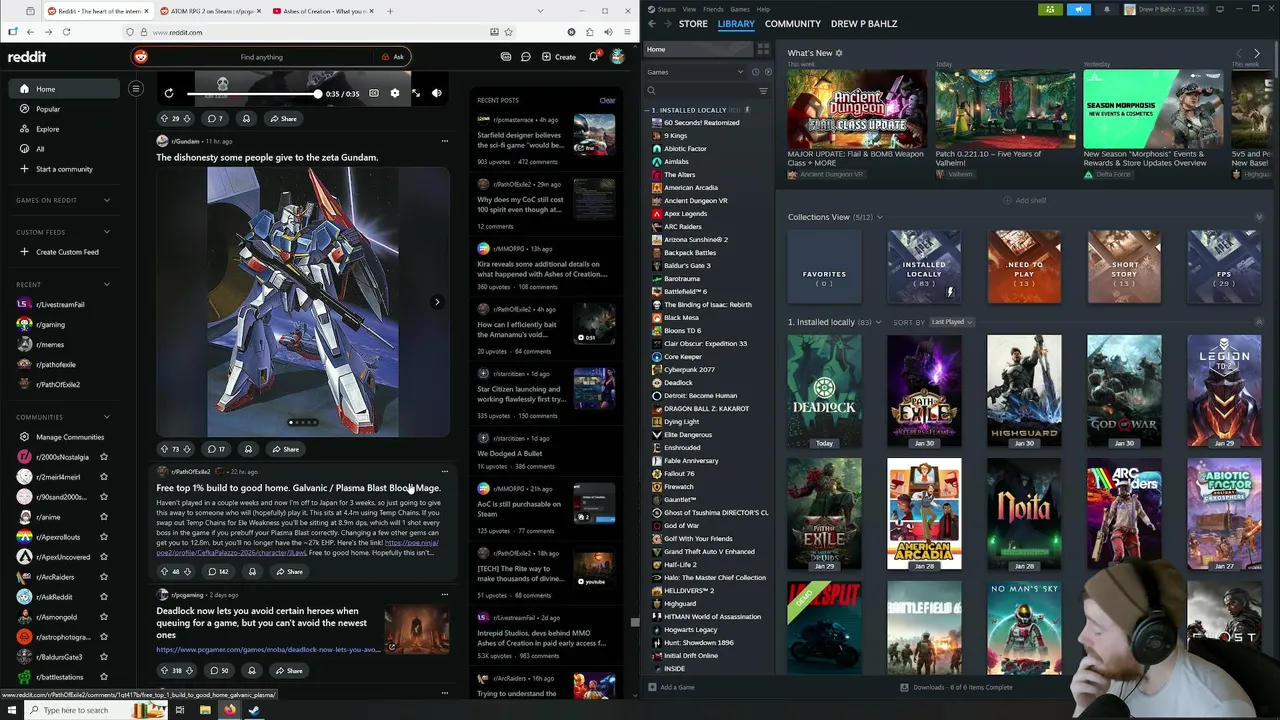Favorite r/anime with star
Image resolution: width=1280 pixels, height=720 pixels.
tap(103, 517)
